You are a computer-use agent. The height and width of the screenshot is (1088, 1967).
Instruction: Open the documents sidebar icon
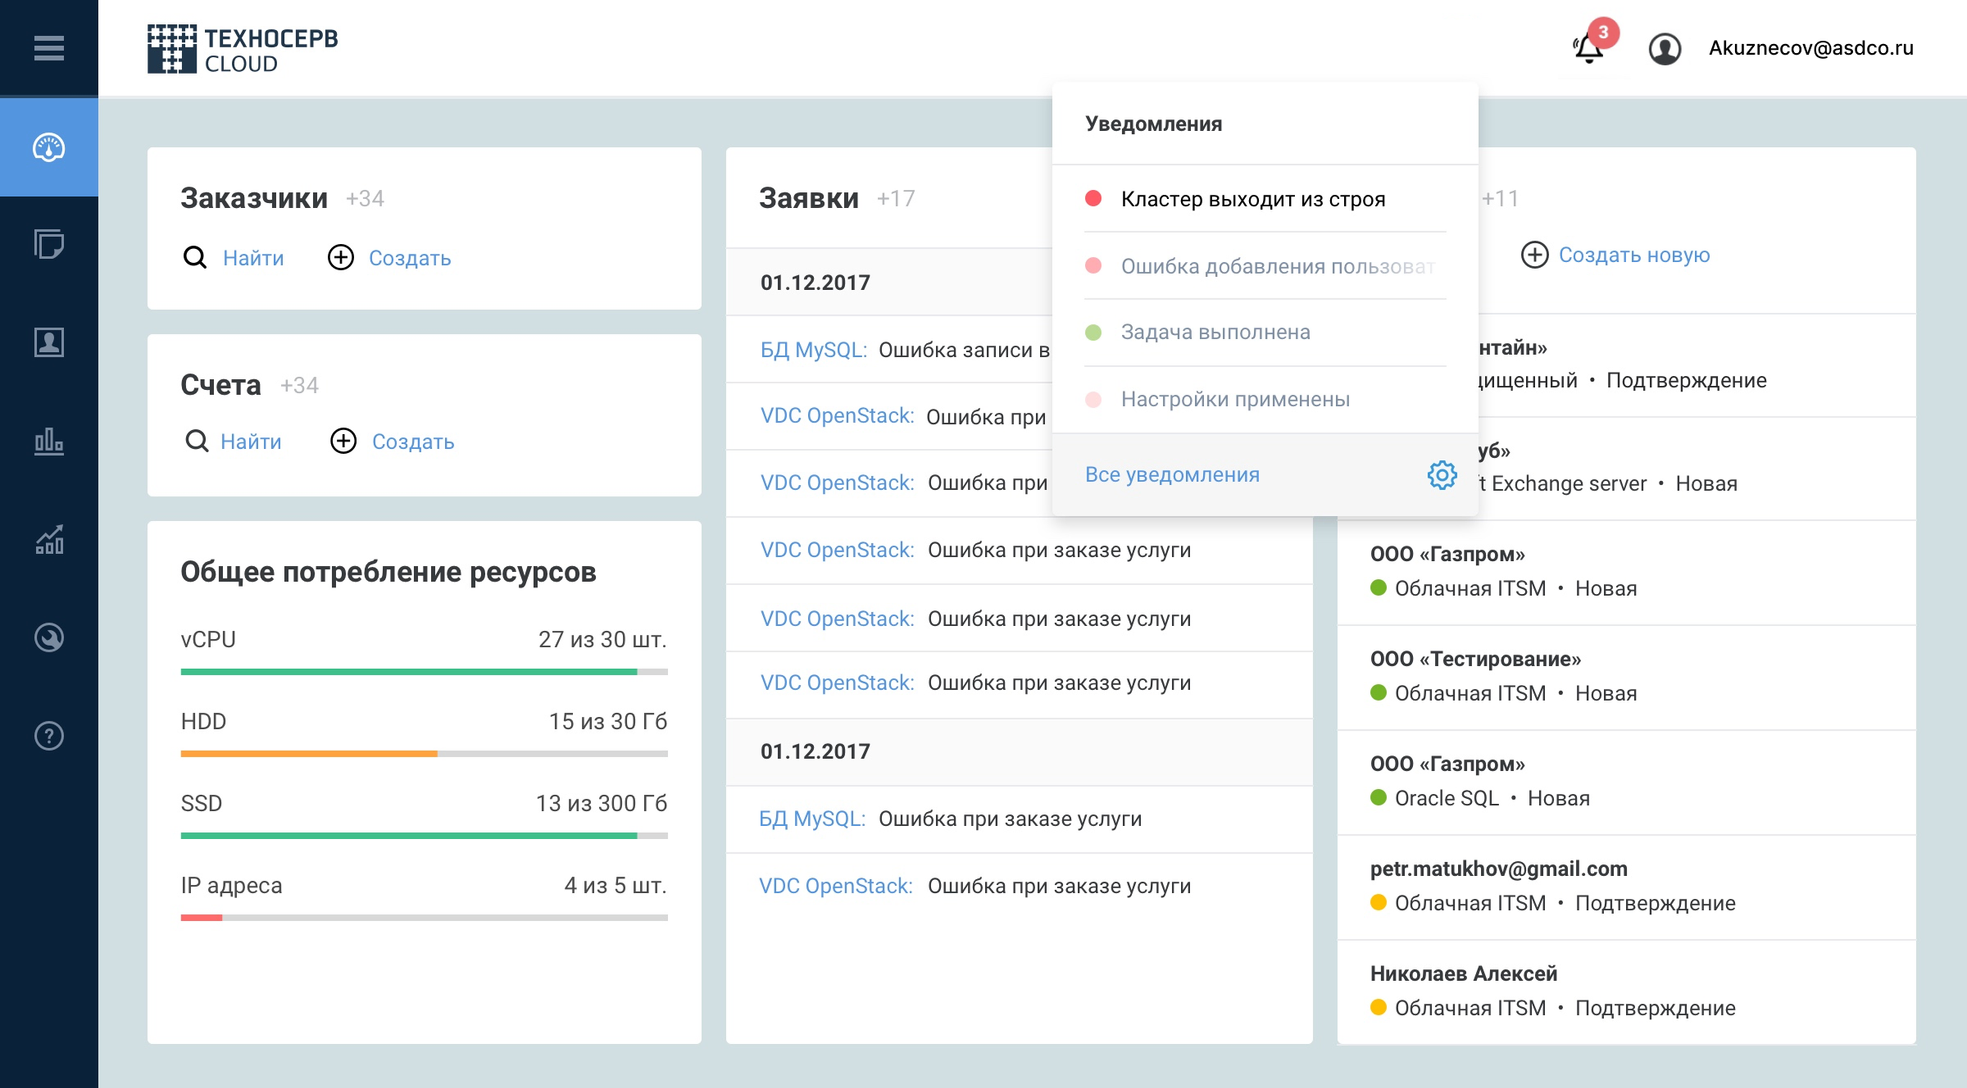click(x=48, y=244)
